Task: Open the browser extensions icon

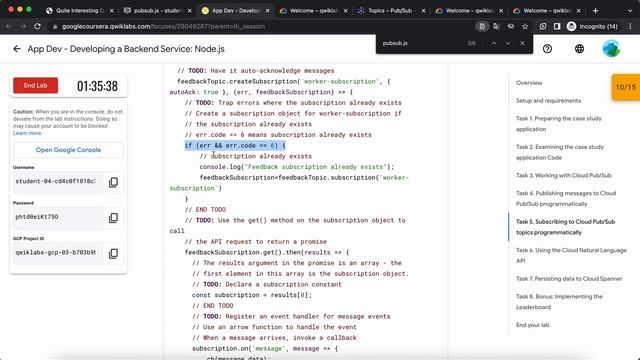Action: point(543,27)
